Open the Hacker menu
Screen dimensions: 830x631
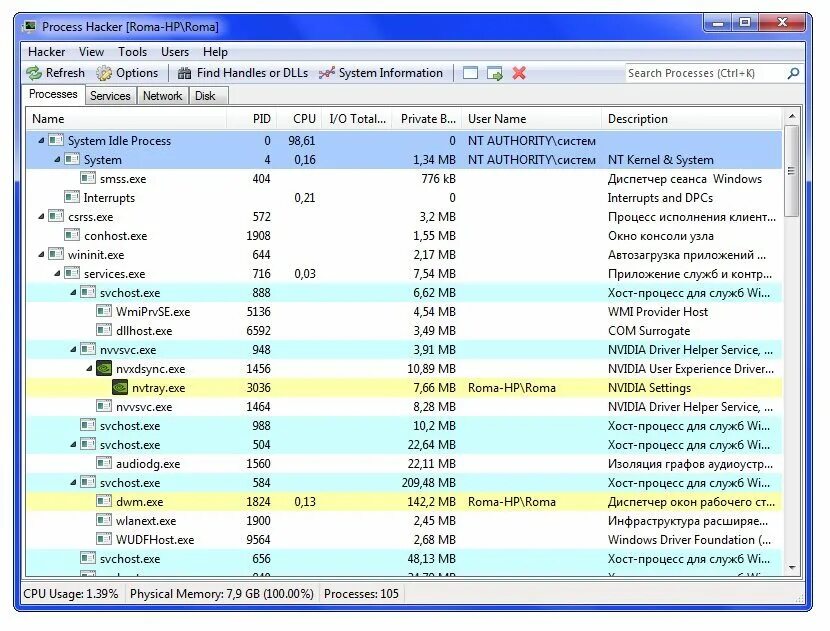coord(47,52)
